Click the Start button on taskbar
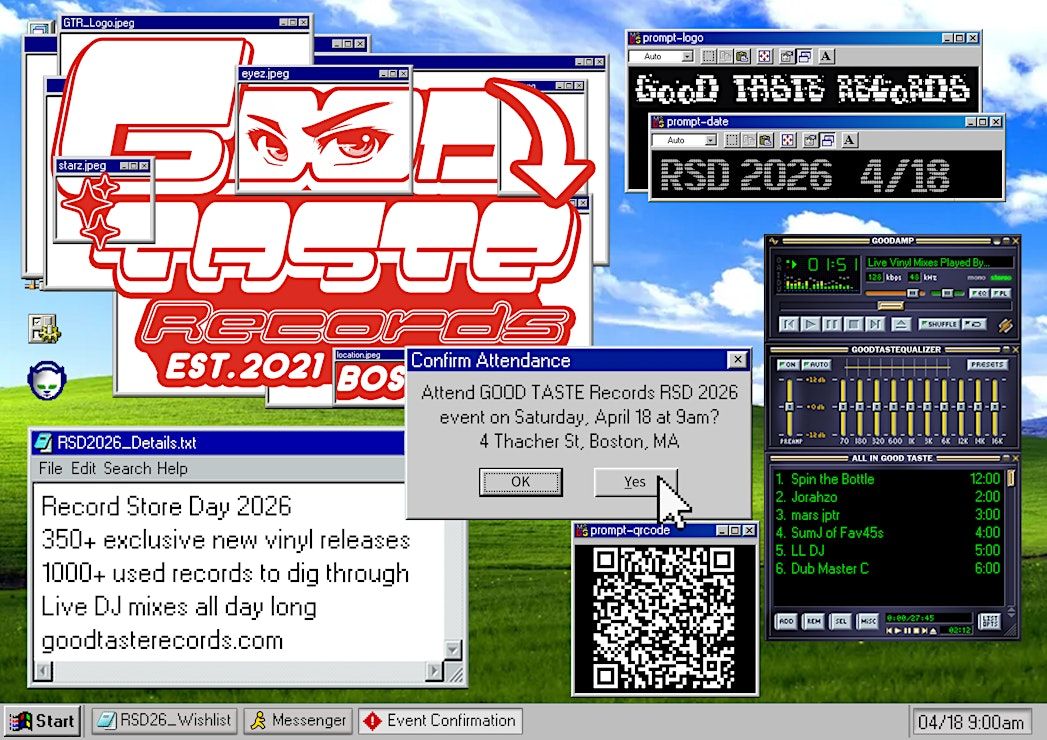Image resolution: width=1047 pixels, height=740 pixels. pos(42,721)
